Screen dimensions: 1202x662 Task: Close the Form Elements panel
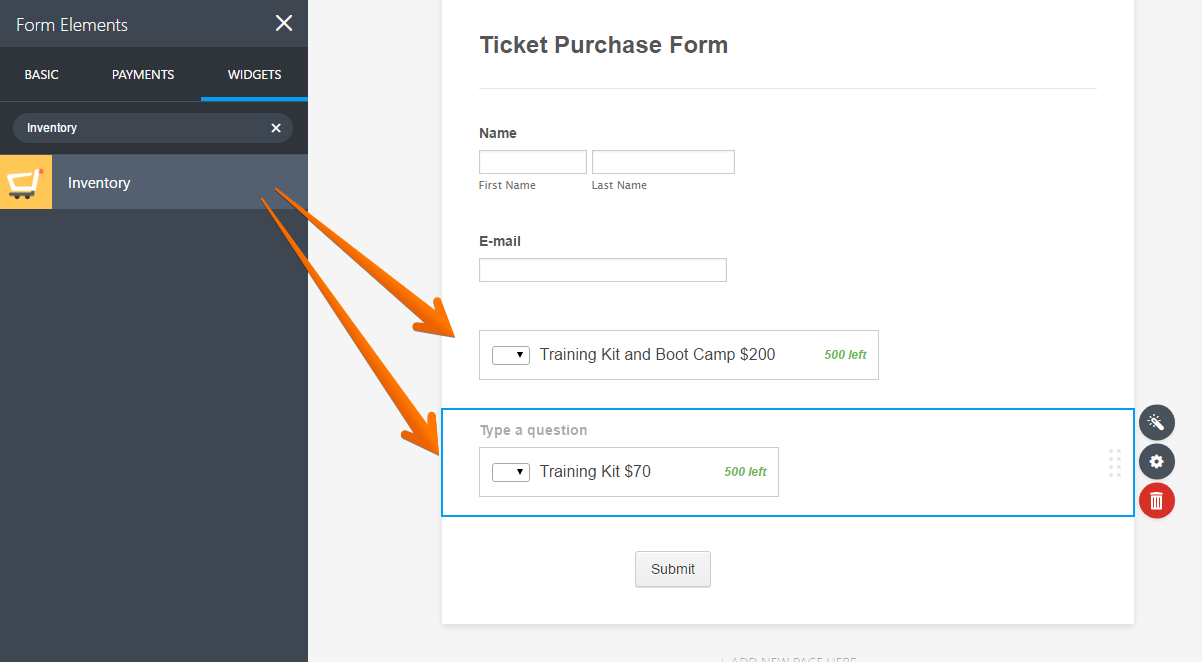coord(284,23)
